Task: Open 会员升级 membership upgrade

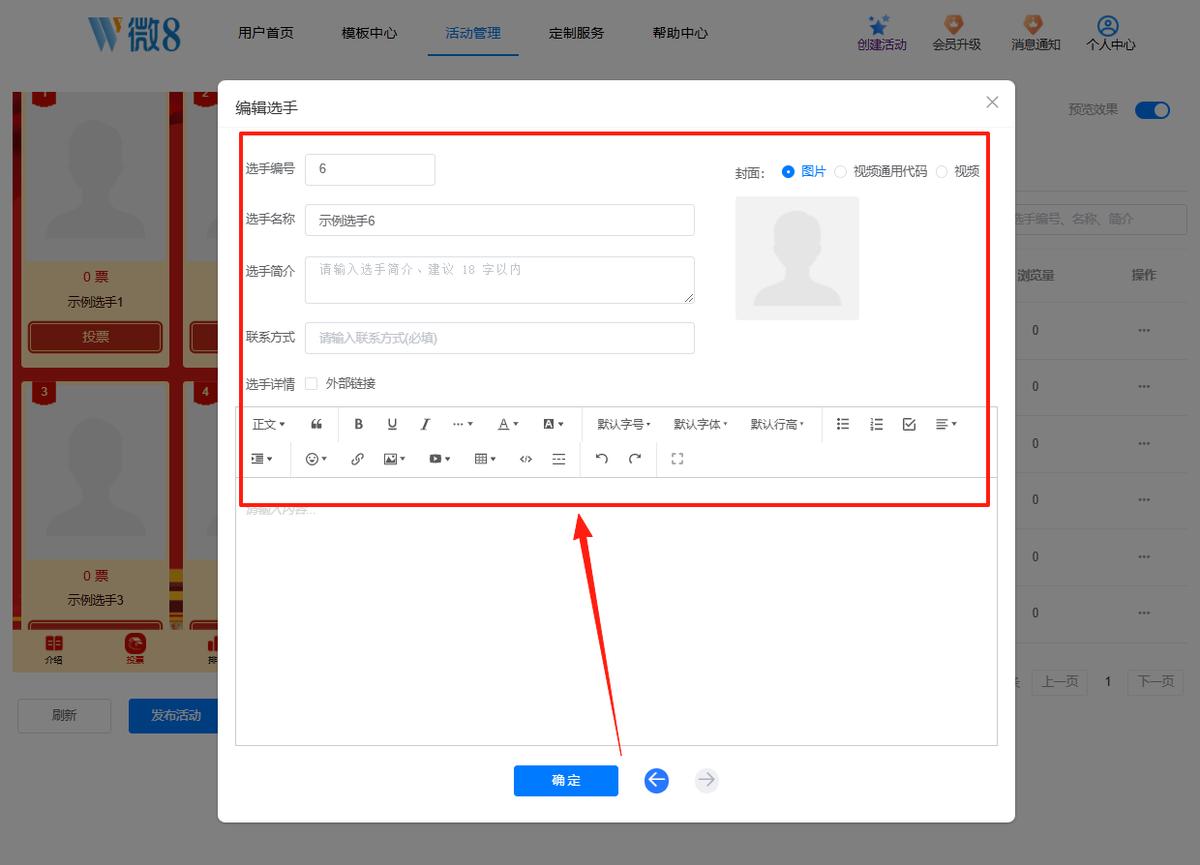Action: click(956, 33)
